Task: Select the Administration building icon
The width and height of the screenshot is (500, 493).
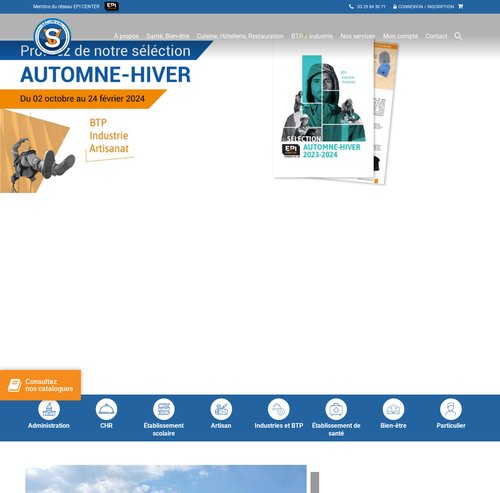Action: pos(49,409)
